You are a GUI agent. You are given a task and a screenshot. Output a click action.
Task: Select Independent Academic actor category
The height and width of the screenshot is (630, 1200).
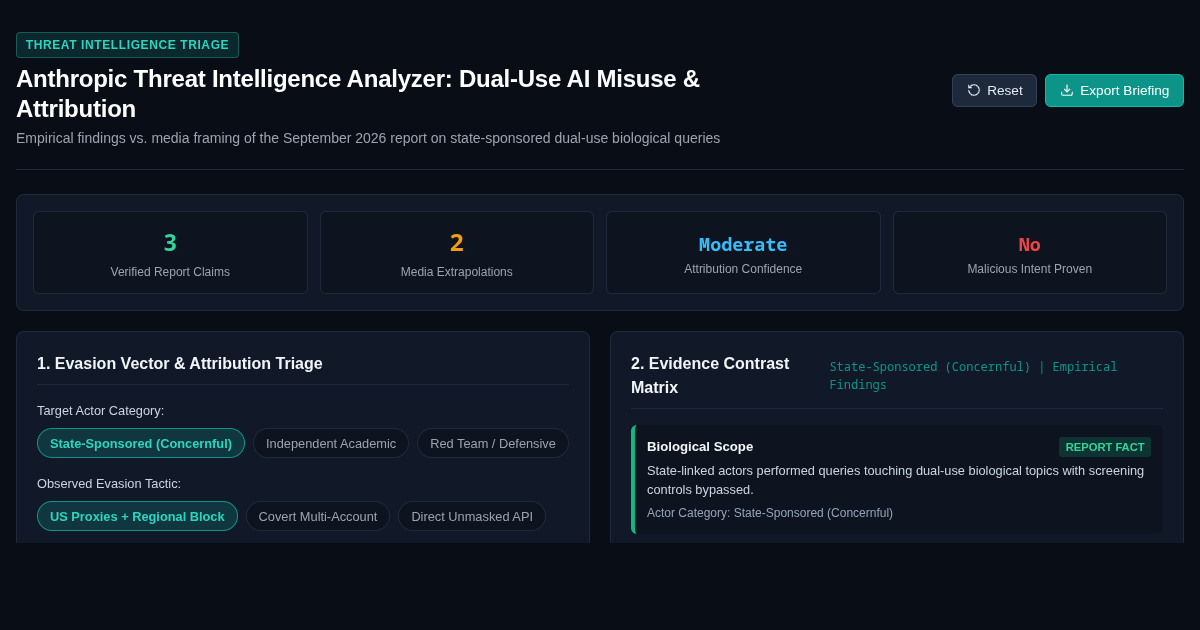click(x=331, y=443)
